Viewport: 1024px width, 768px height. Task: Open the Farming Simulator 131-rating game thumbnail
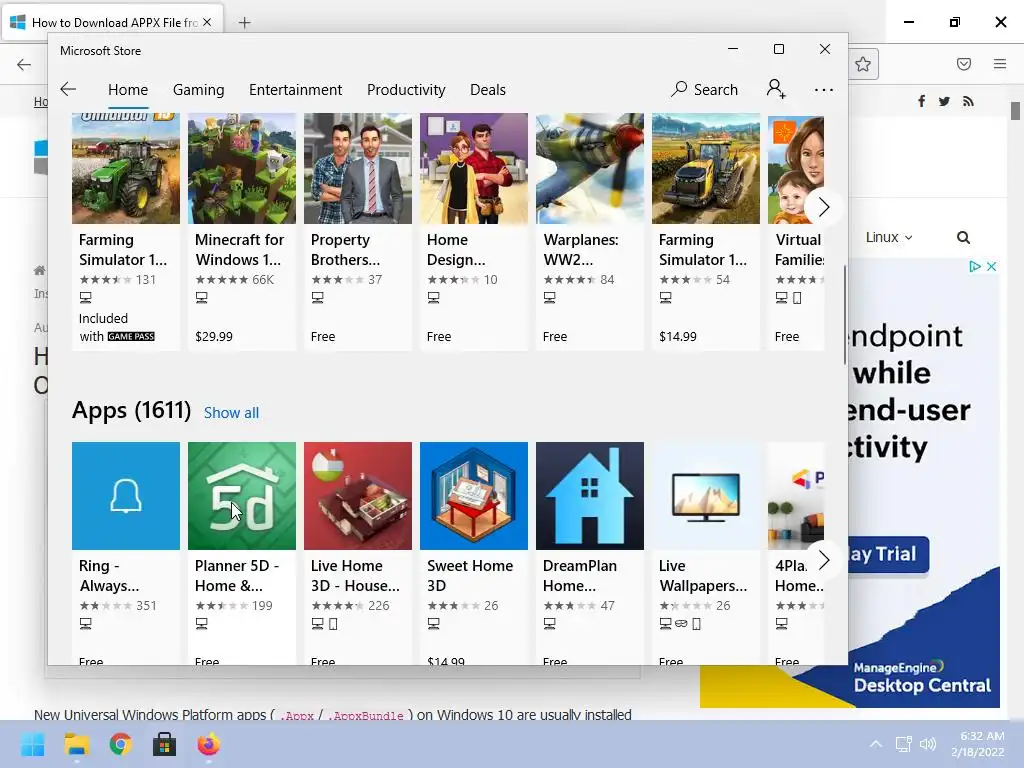click(126, 168)
